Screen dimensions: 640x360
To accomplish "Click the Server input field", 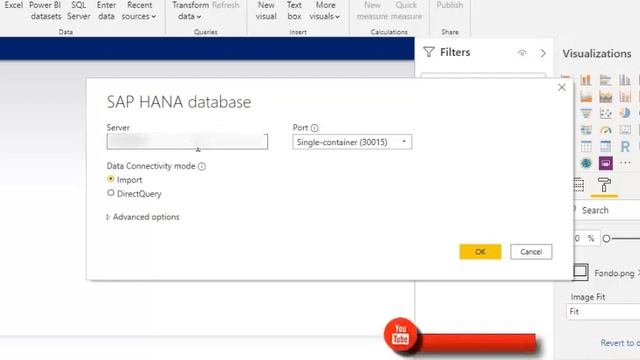I will click(x=187, y=142).
